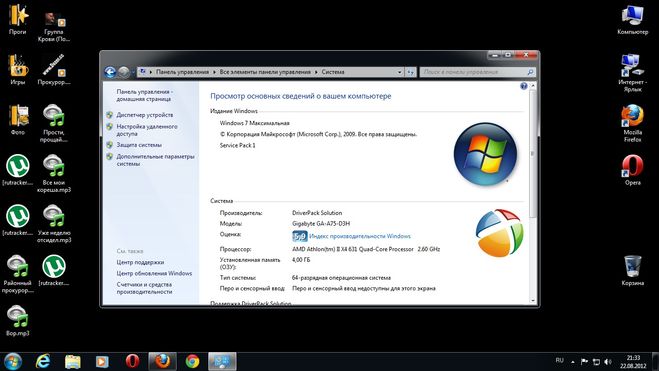Open Windows Explorer folder in taskbar
659x371 pixels.
pos(73,361)
